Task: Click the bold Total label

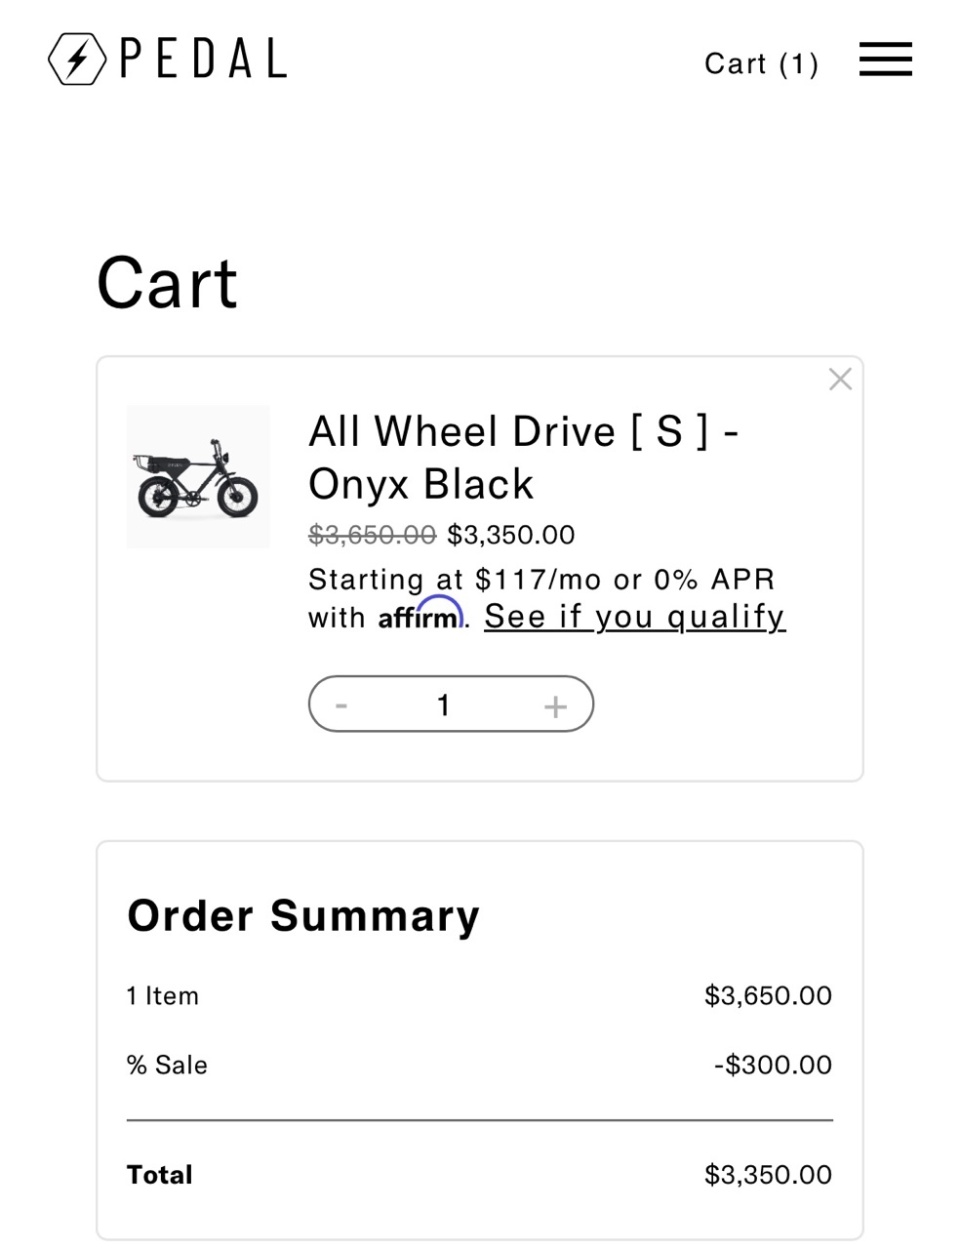Action: (x=160, y=1175)
